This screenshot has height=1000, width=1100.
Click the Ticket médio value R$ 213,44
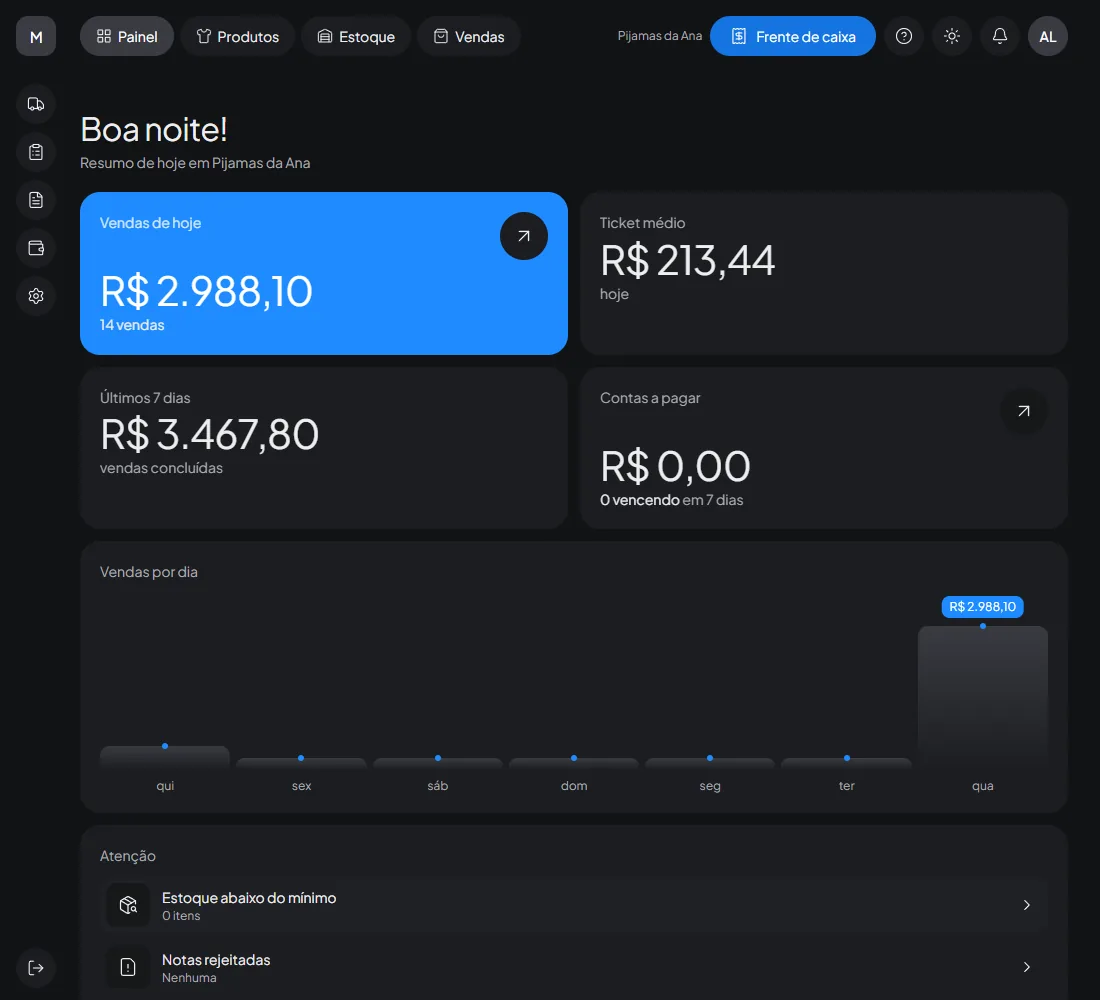[x=688, y=260]
